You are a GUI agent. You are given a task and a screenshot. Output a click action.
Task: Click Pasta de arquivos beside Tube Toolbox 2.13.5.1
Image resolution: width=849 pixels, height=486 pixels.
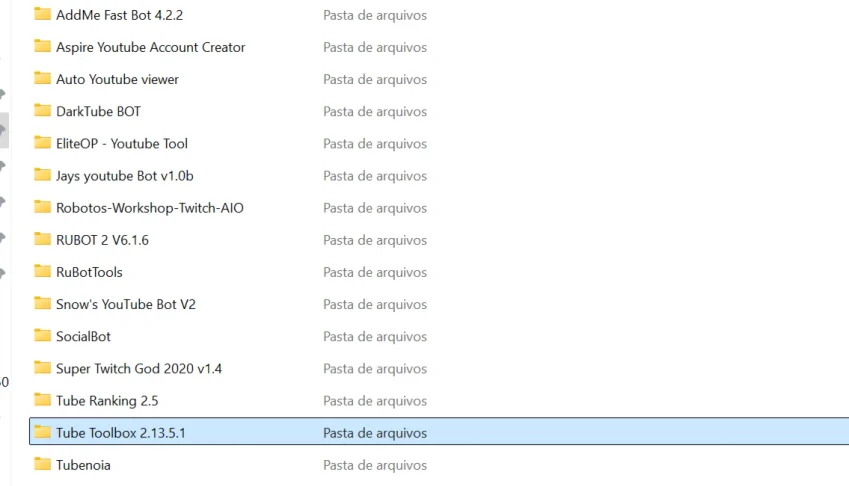(x=375, y=433)
